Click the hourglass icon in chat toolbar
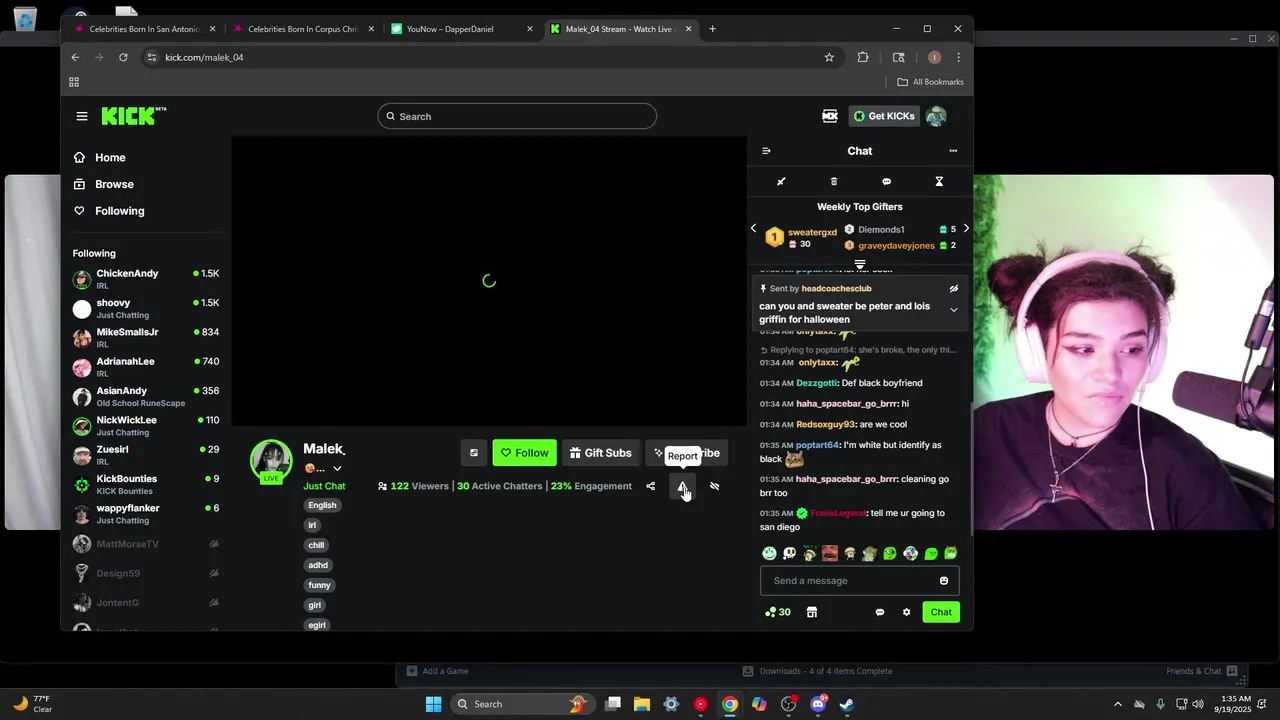 click(939, 182)
